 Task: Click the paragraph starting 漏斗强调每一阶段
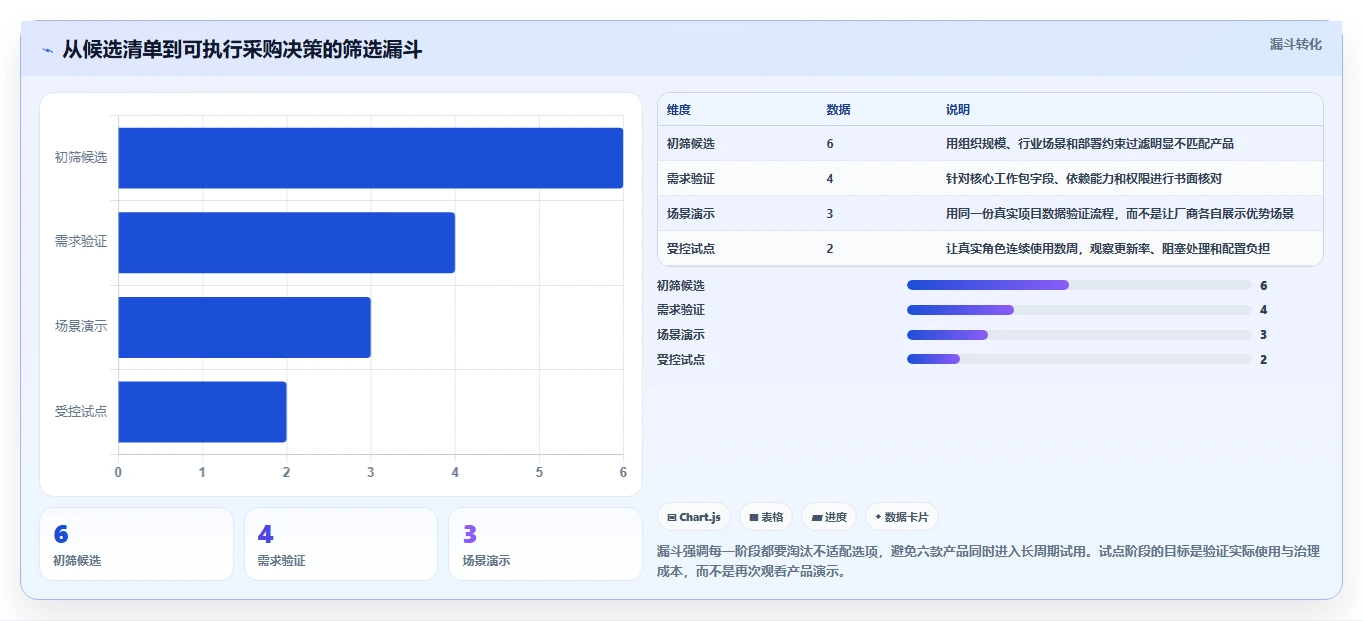point(988,561)
